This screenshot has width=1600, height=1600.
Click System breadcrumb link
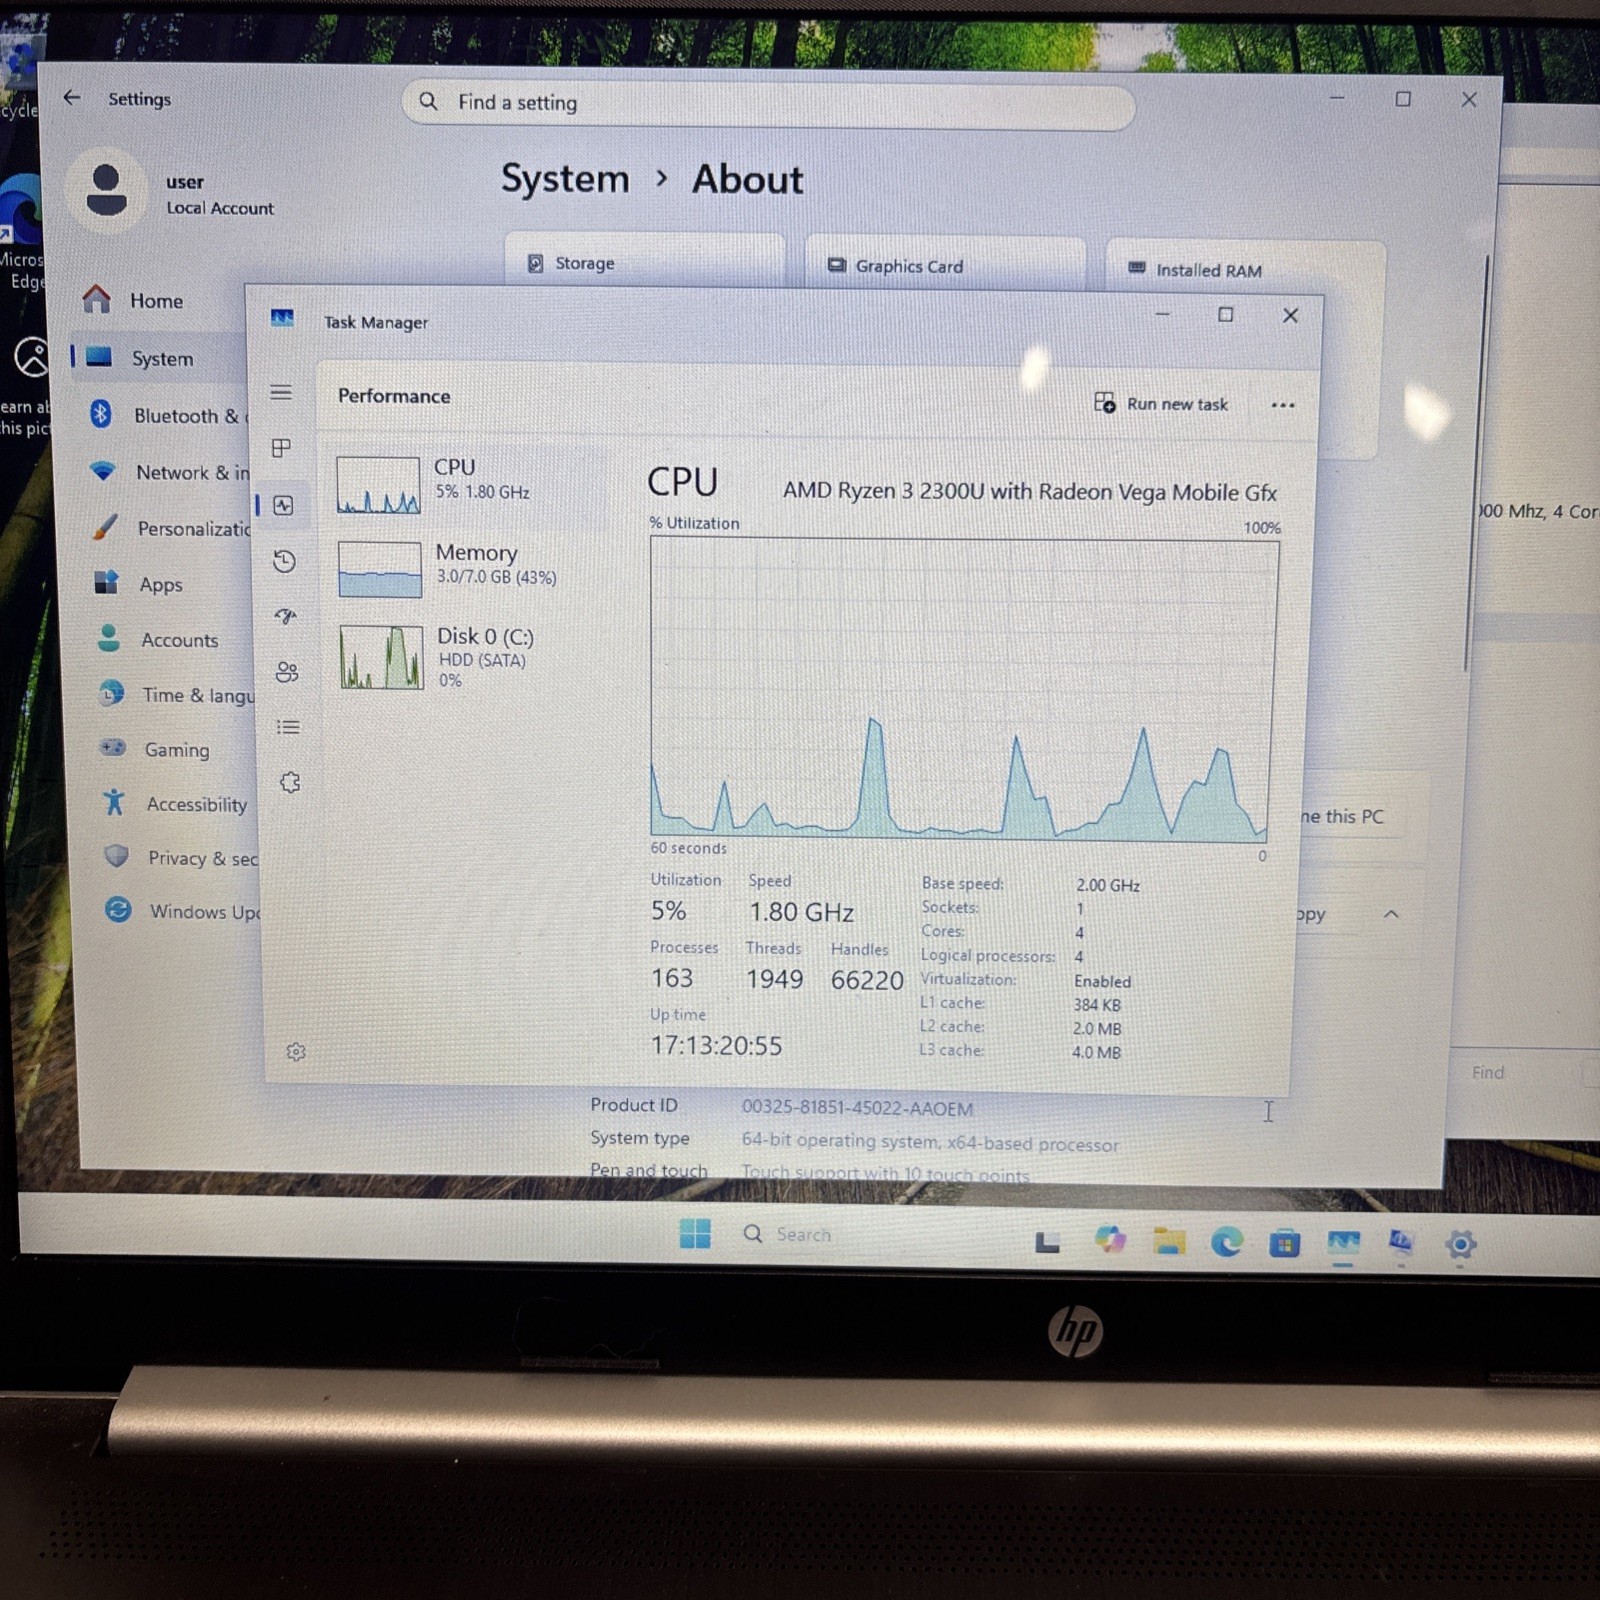pos(565,179)
